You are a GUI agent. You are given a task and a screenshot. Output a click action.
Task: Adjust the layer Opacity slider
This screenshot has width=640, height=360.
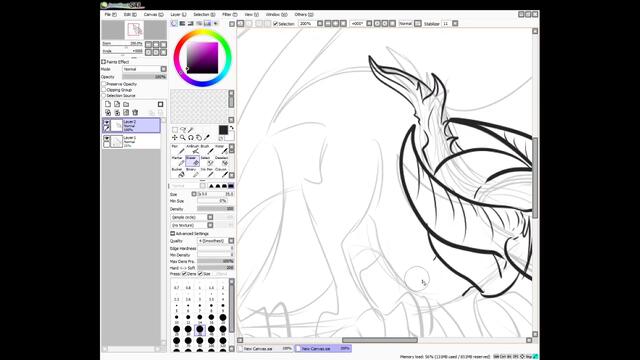(144, 77)
